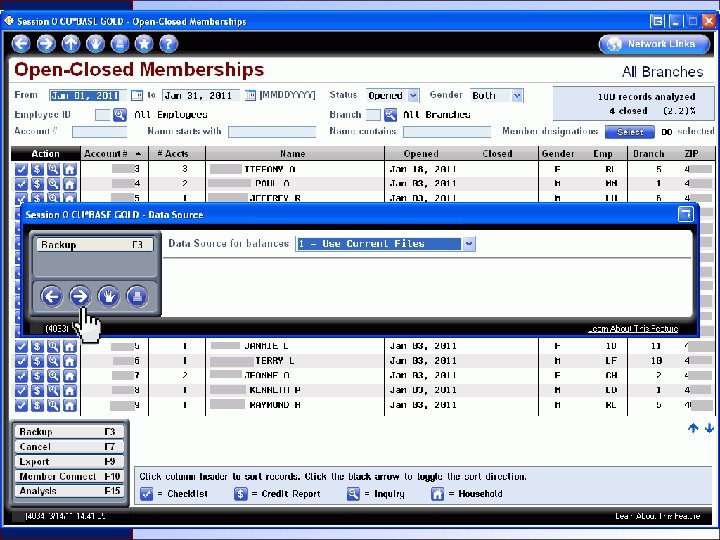Click inquiry icon in JEANNE row

pyautogui.click(x=53, y=376)
